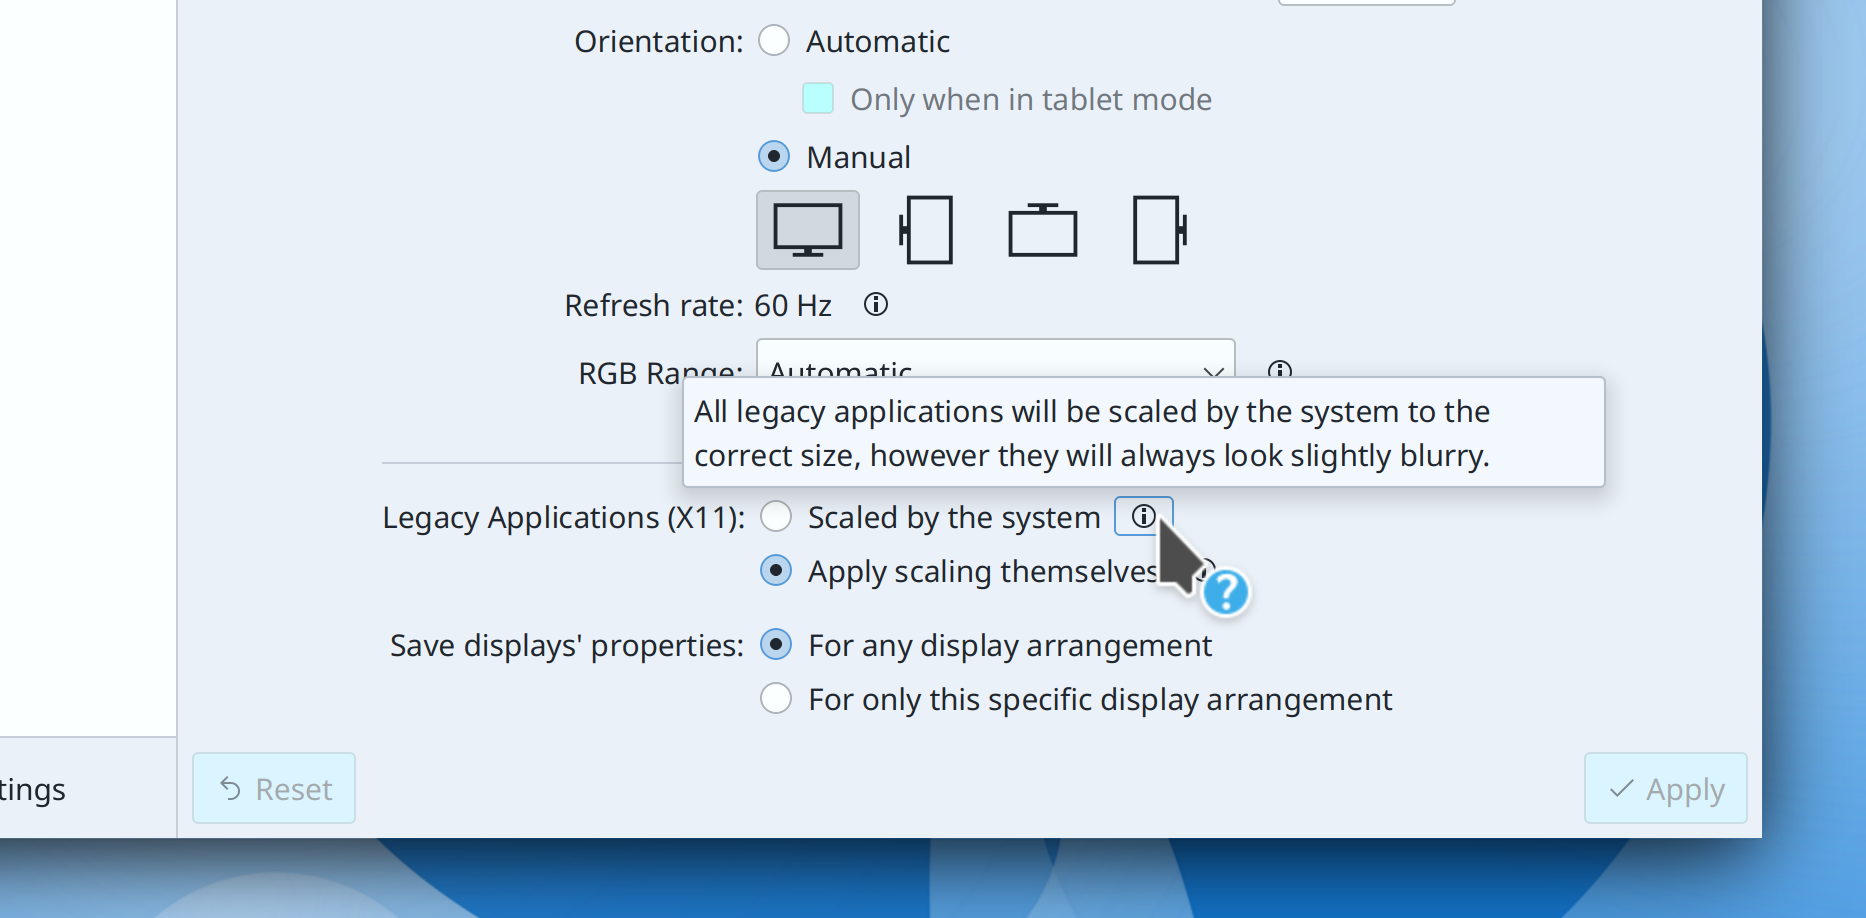The width and height of the screenshot is (1866, 918).
Task: Select portrait orientation icon with stand on right
Action: [x=1159, y=230]
